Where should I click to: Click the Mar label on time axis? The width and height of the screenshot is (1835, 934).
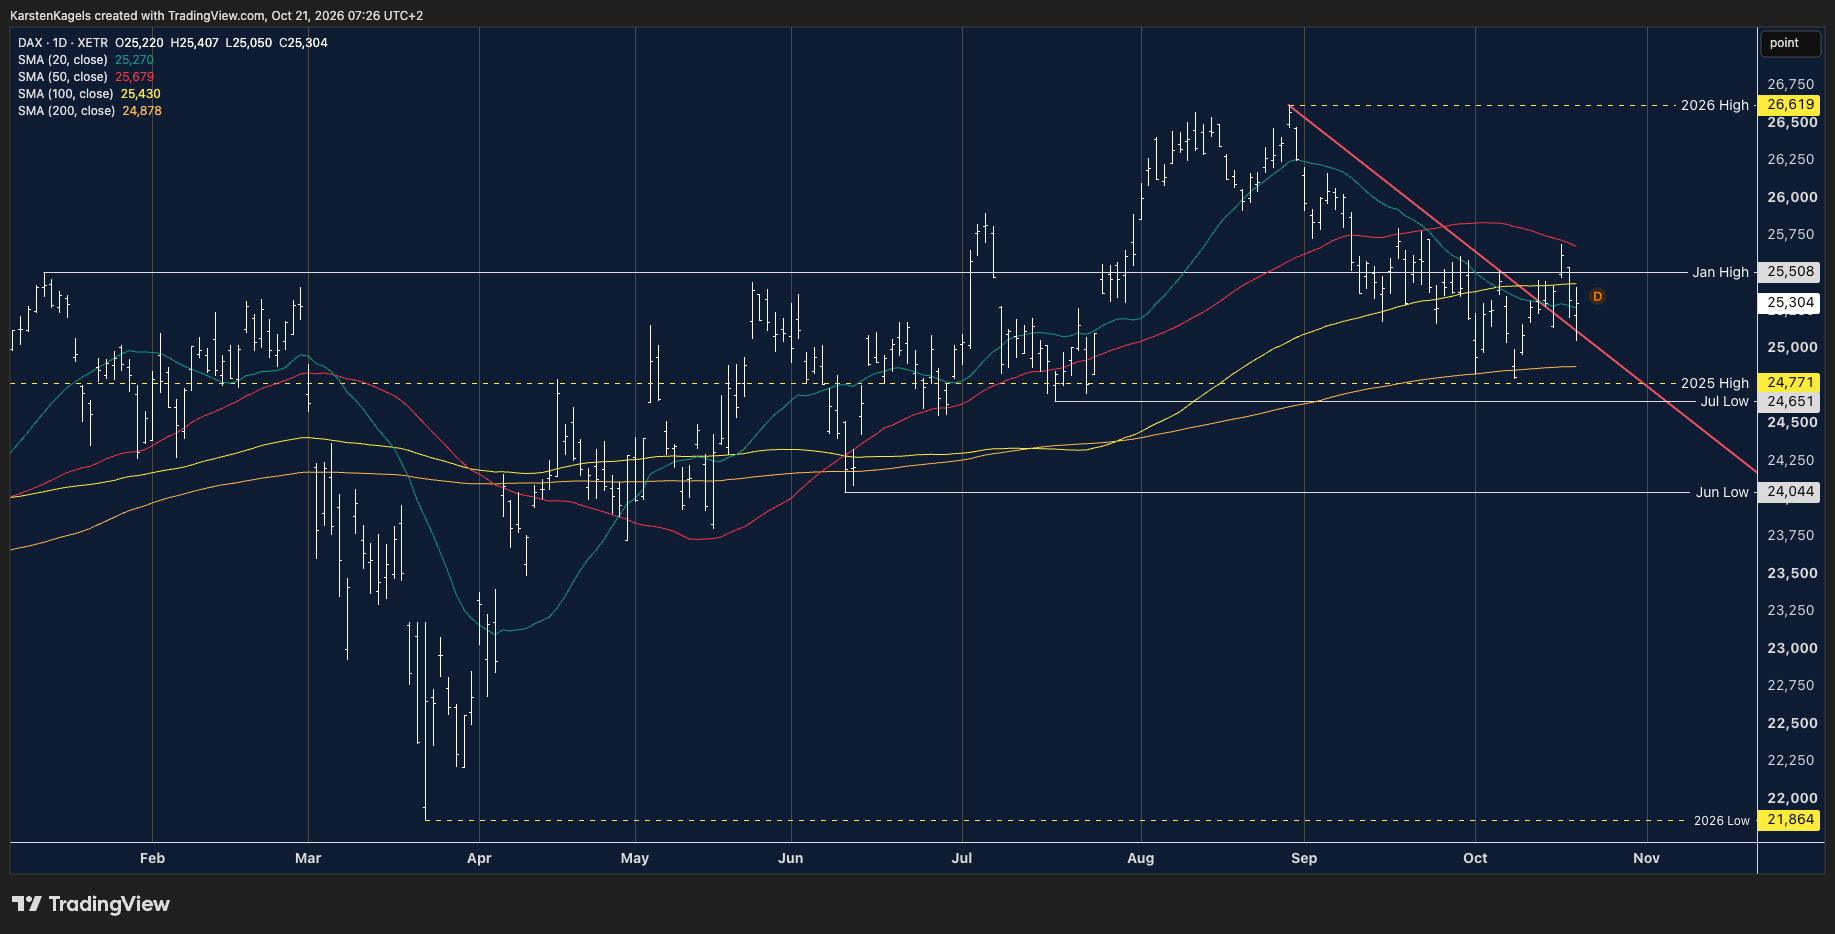pyautogui.click(x=308, y=858)
